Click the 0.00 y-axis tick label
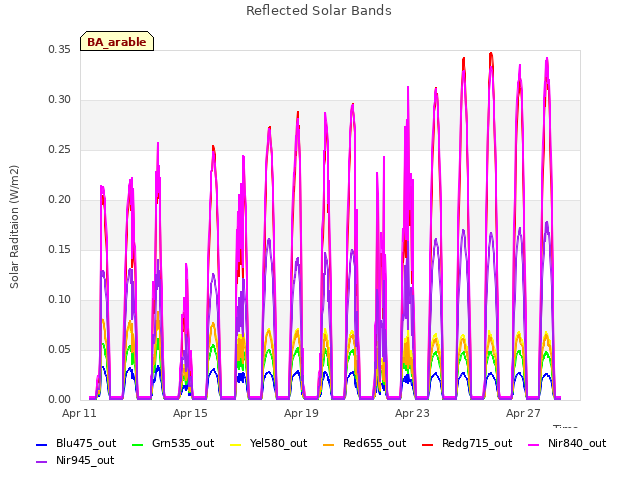640x480 pixels. pyautogui.click(x=60, y=400)
